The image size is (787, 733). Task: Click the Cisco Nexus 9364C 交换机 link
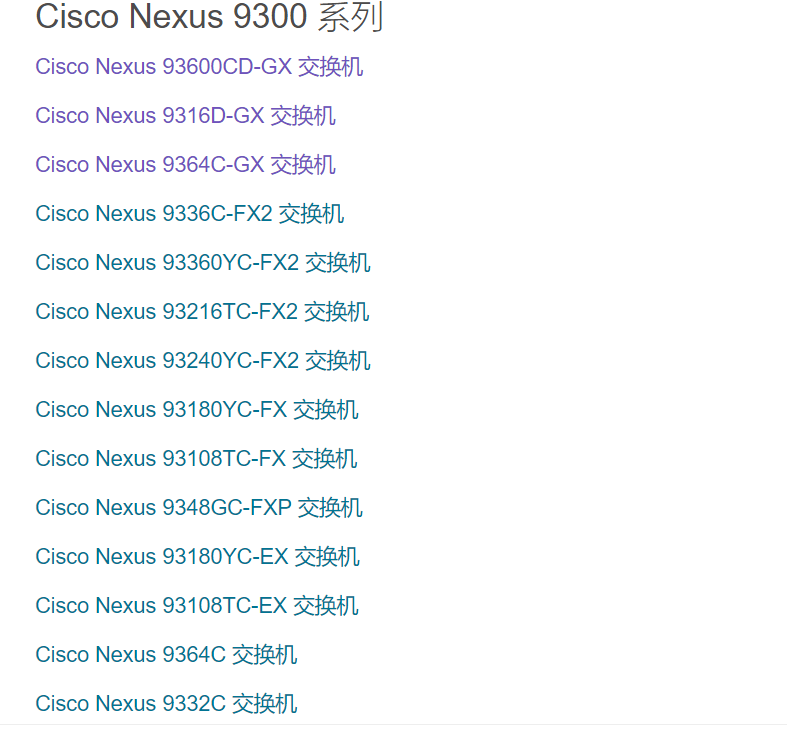click(166, 655)
